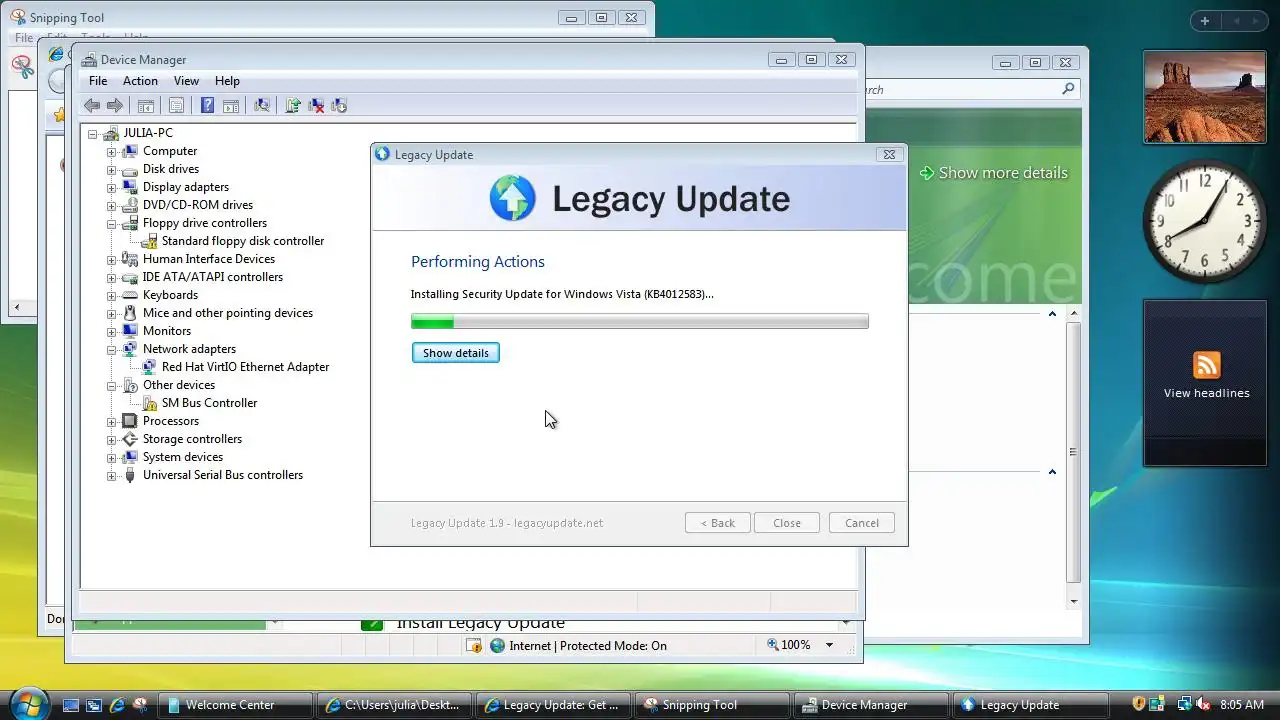Viewport: 1280px width, 720px height.
Task: Open the Help menu in Device Manager
Action: coord(227,81)
